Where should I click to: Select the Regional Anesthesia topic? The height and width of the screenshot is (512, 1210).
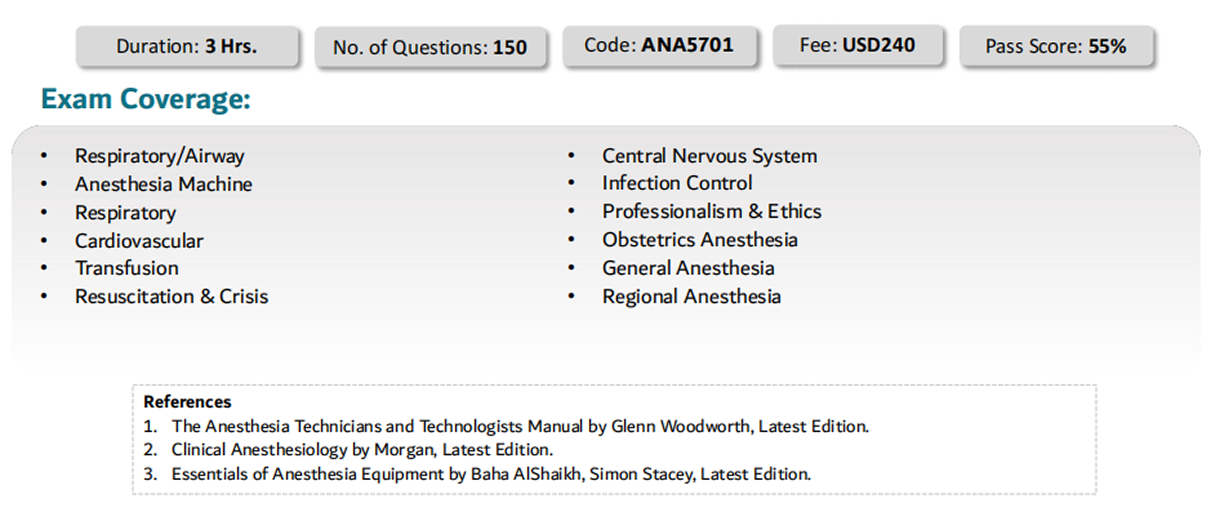click(x=692, y=296)
